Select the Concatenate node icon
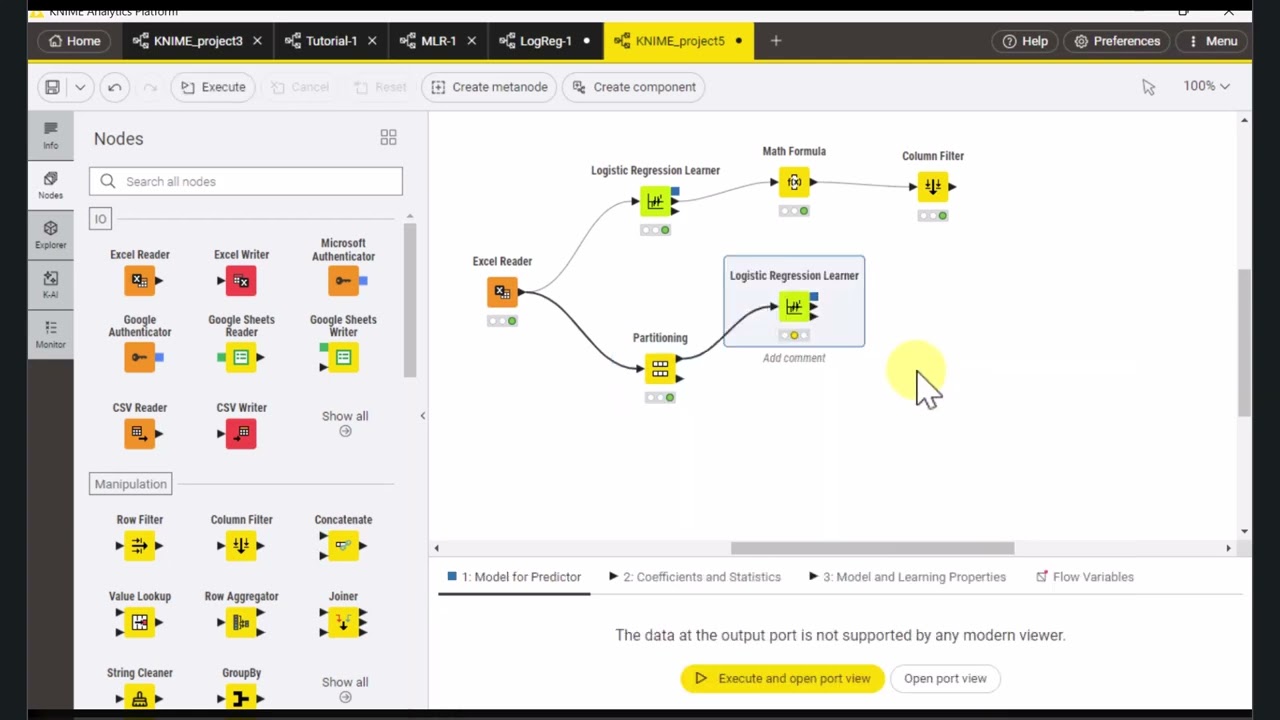Screen dimensions: 1280x720 point(343,545)
